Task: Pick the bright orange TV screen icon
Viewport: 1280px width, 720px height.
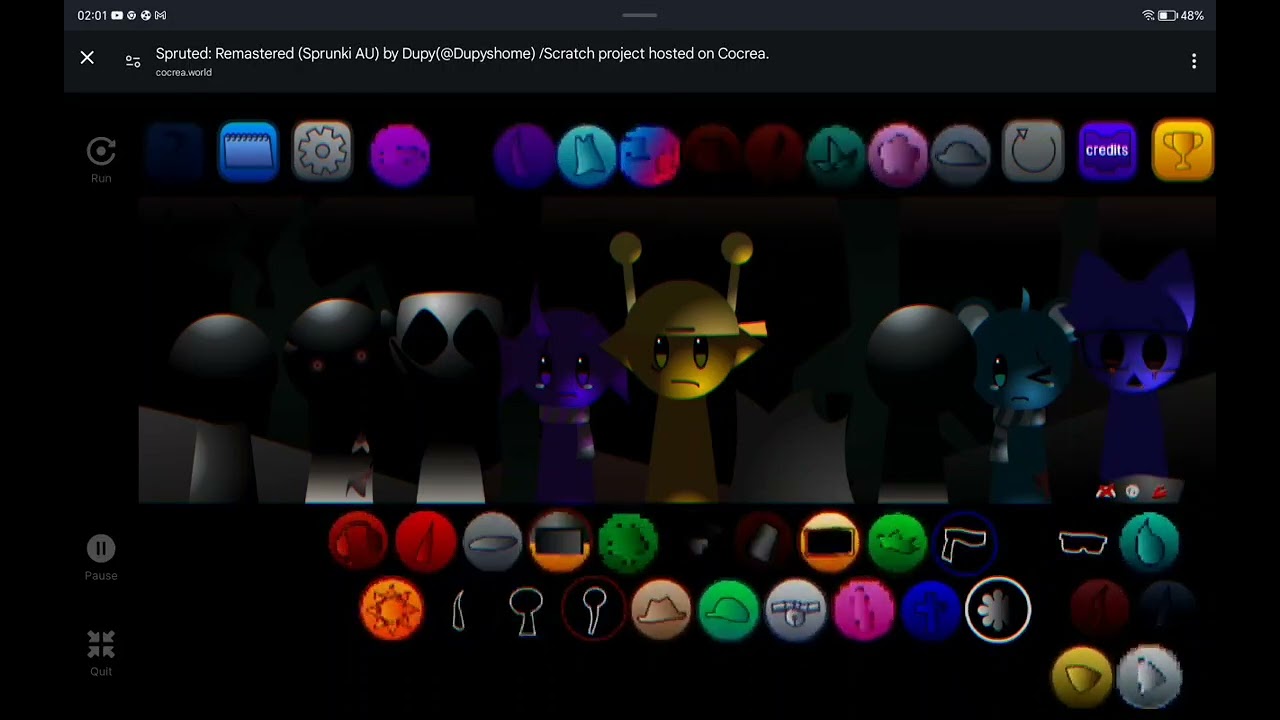Action: (829, 541)
